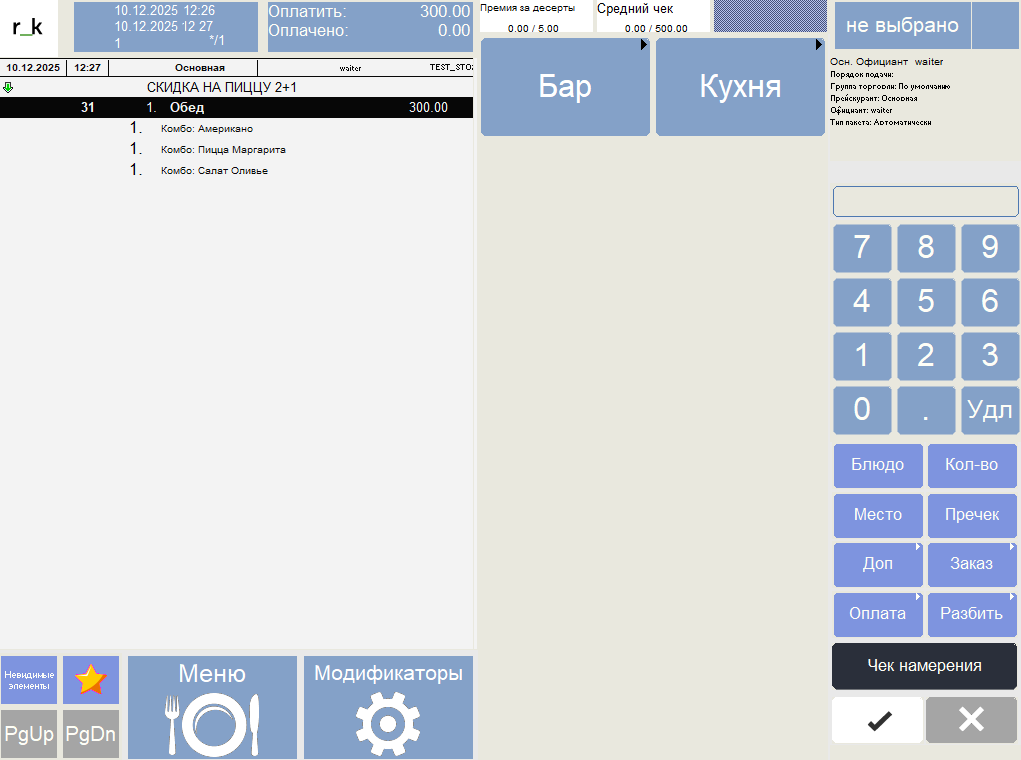Screen dimensions: 1021x760
Task: Click the green down arrow in order list
Action: 9,88
